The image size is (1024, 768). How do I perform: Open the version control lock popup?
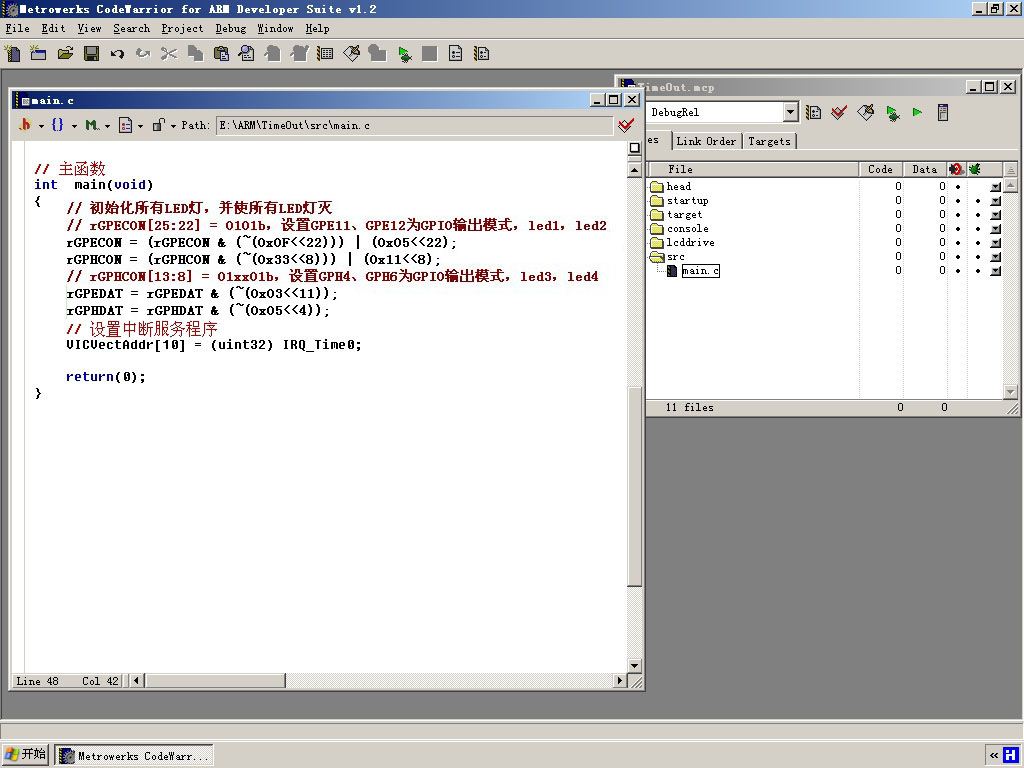point(163,125)
